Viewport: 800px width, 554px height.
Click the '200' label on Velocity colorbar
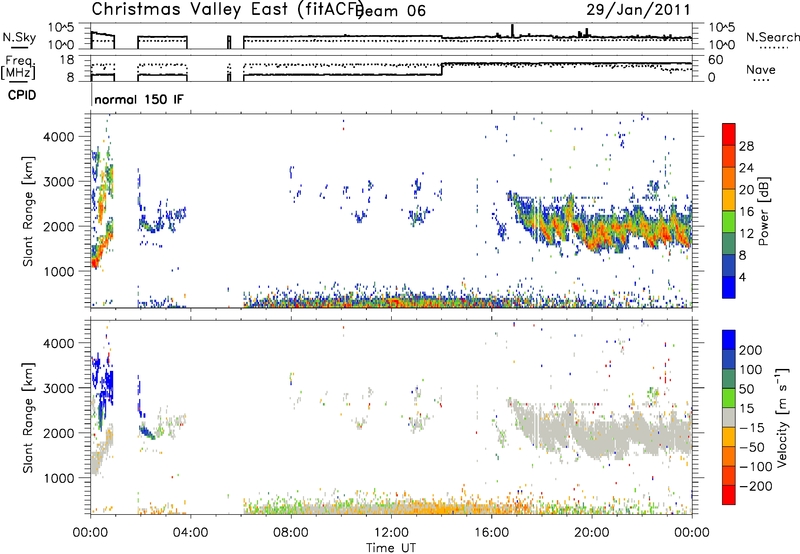(x=751, y=350)
